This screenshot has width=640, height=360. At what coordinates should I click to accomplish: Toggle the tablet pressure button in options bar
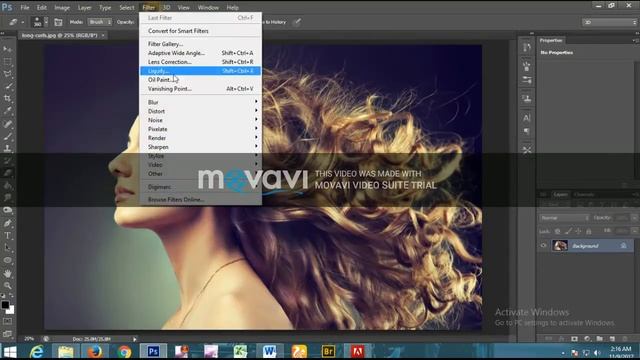pyautogui.click(x=297, y=22)
